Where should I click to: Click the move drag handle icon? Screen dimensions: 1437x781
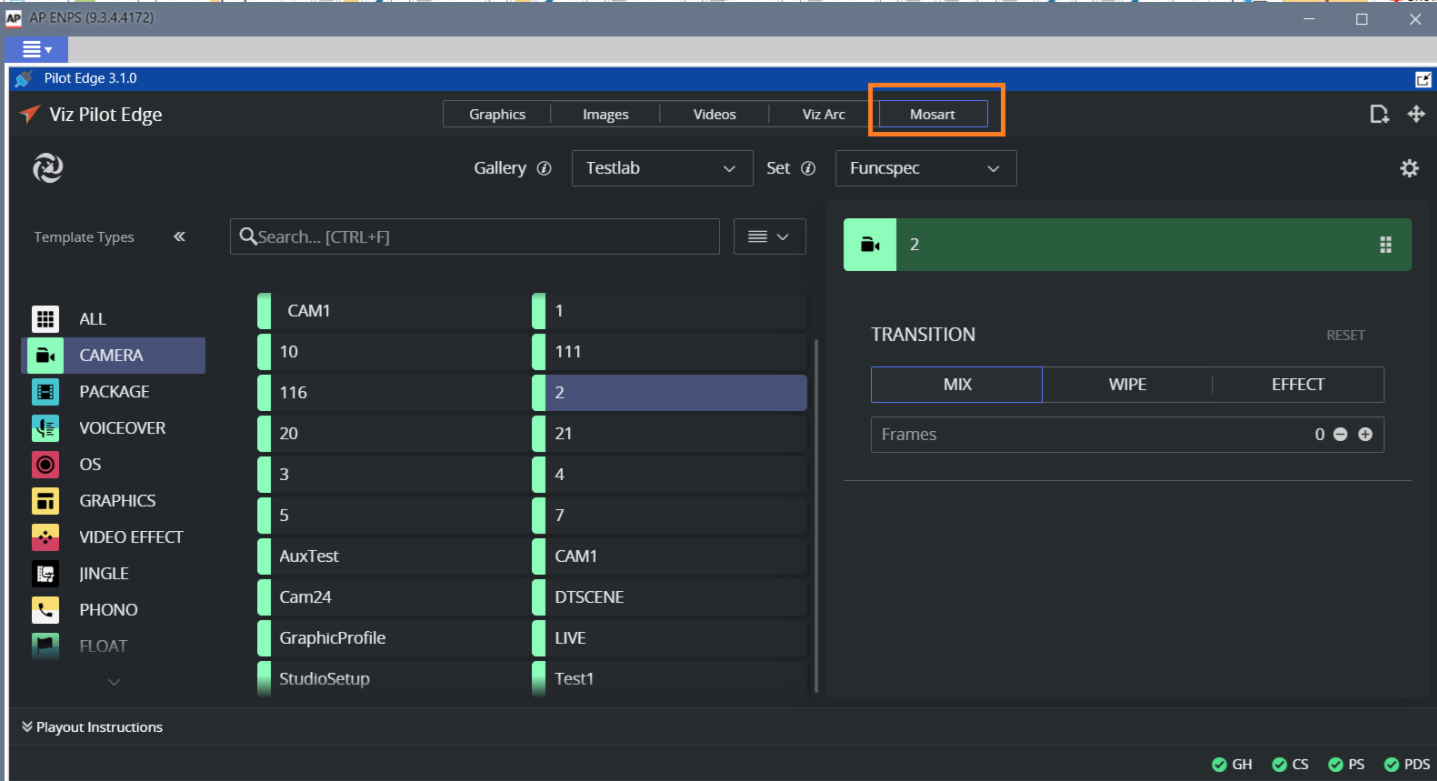click(1416, 114)
